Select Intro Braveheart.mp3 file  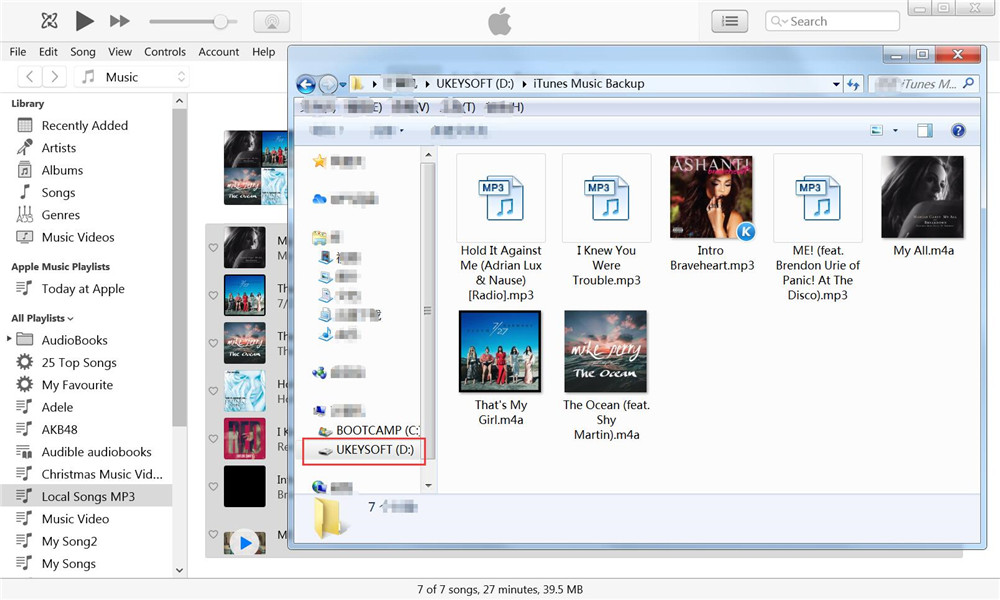(x=712, y=214)
